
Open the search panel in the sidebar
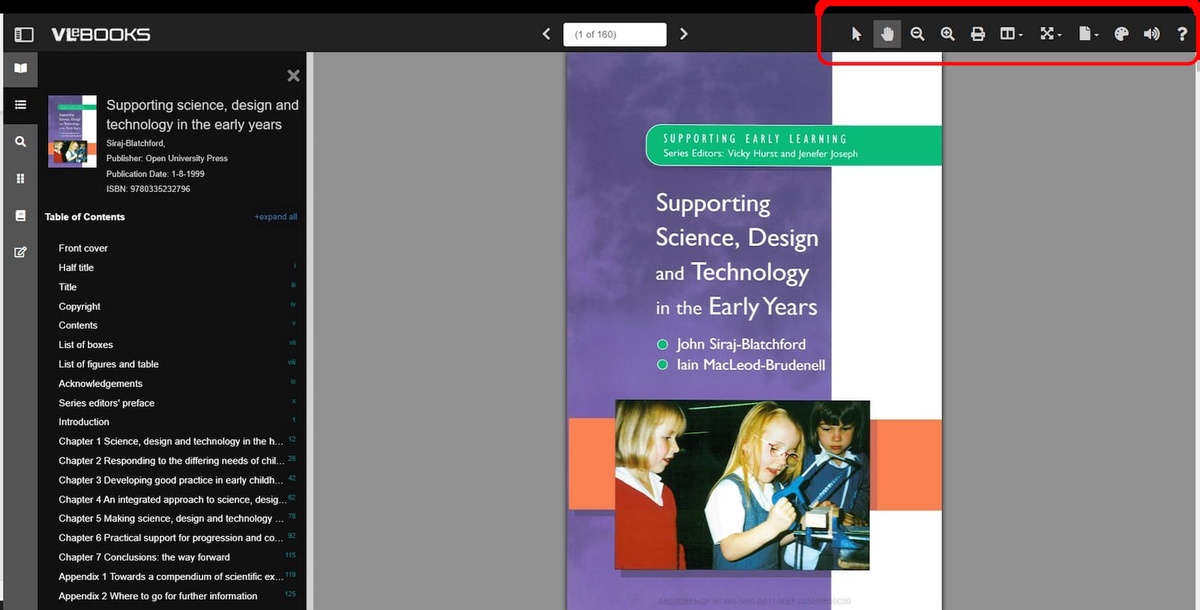point(20,141)
